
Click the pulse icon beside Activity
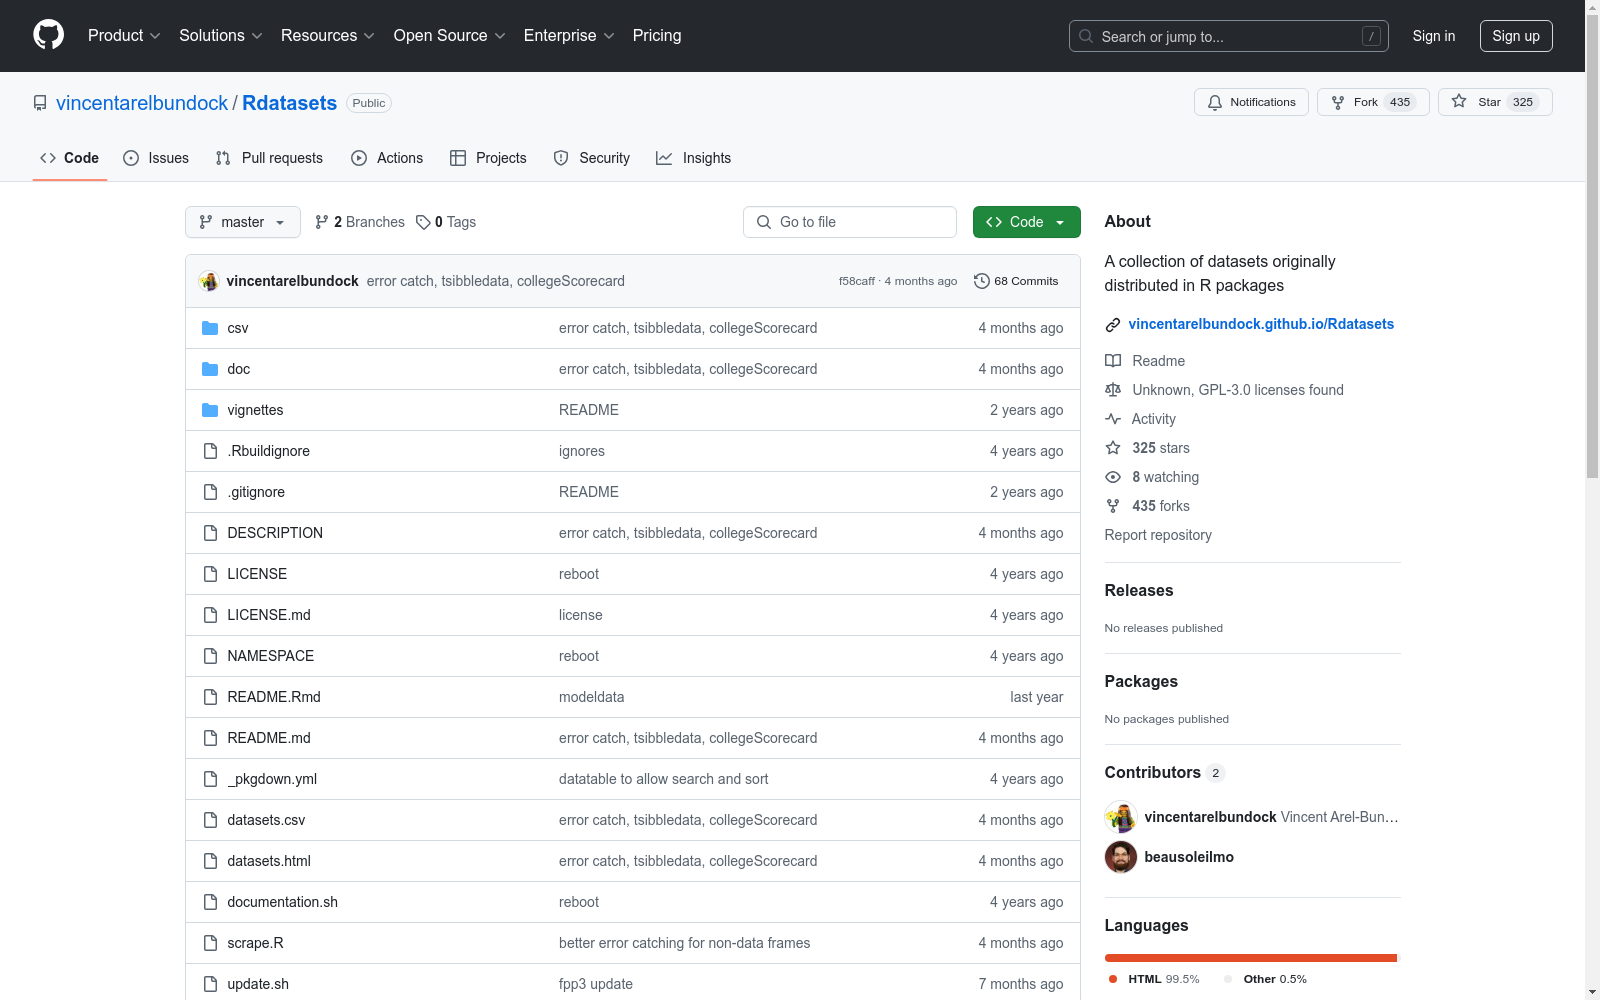(x=1113, y=419)
